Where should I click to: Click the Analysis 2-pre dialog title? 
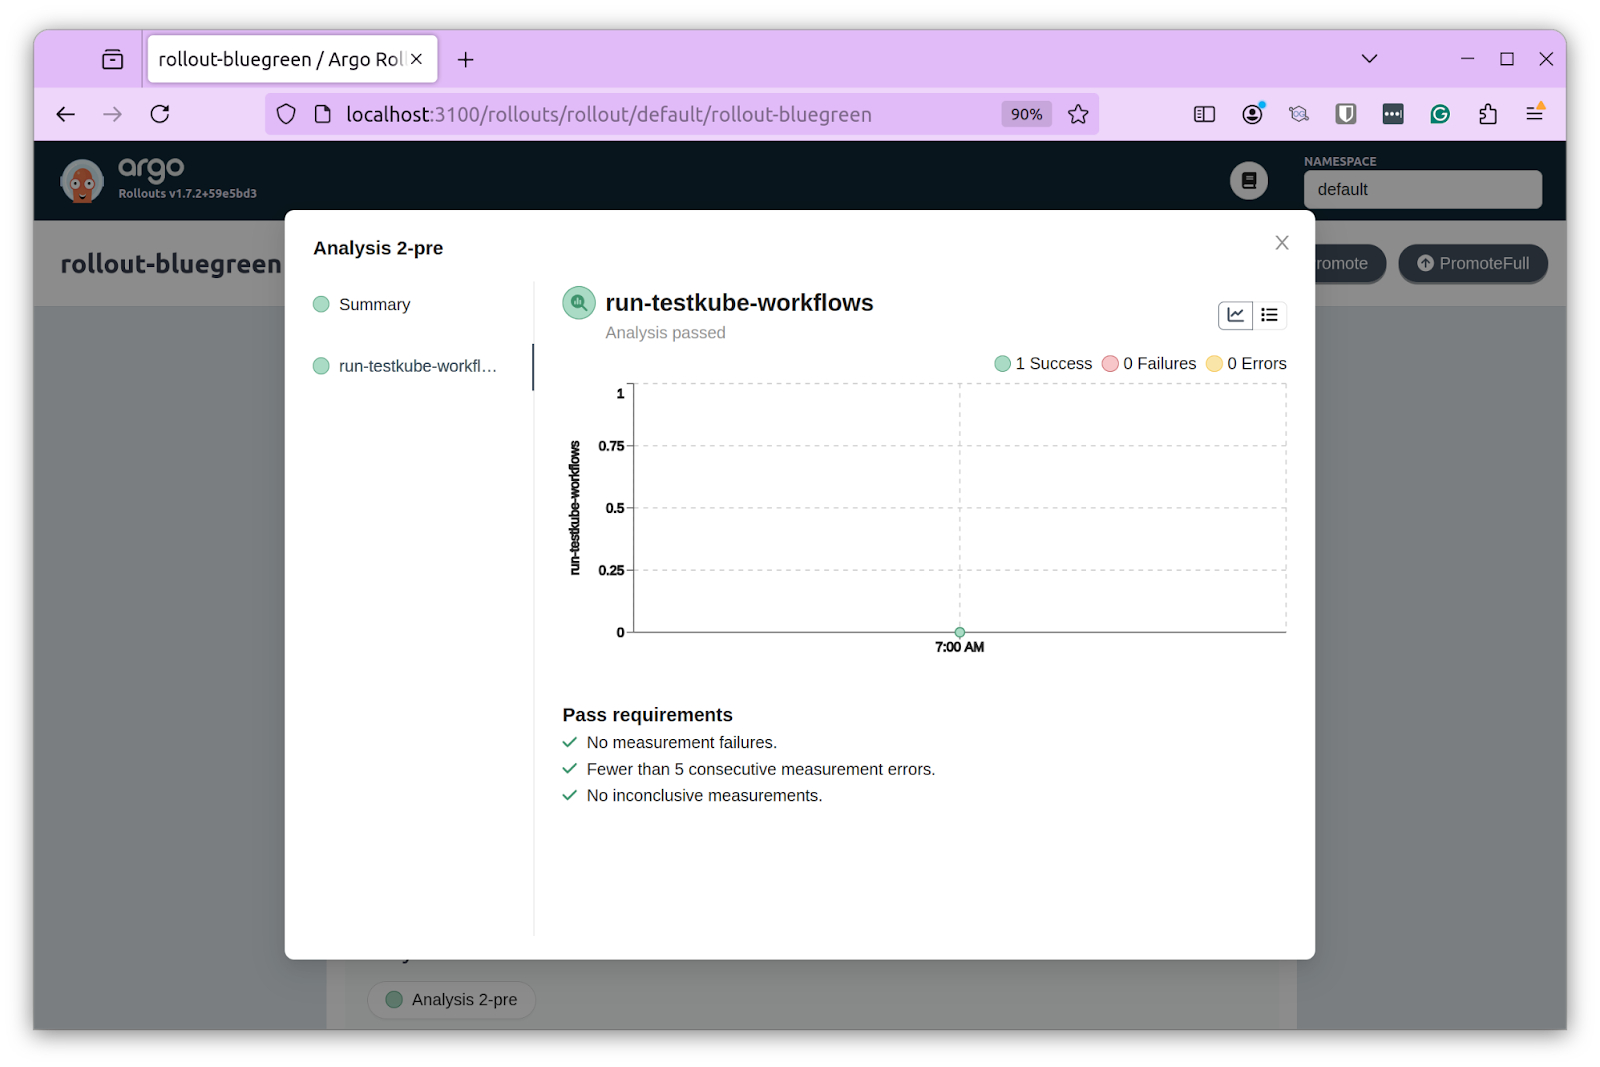[378, 248]
